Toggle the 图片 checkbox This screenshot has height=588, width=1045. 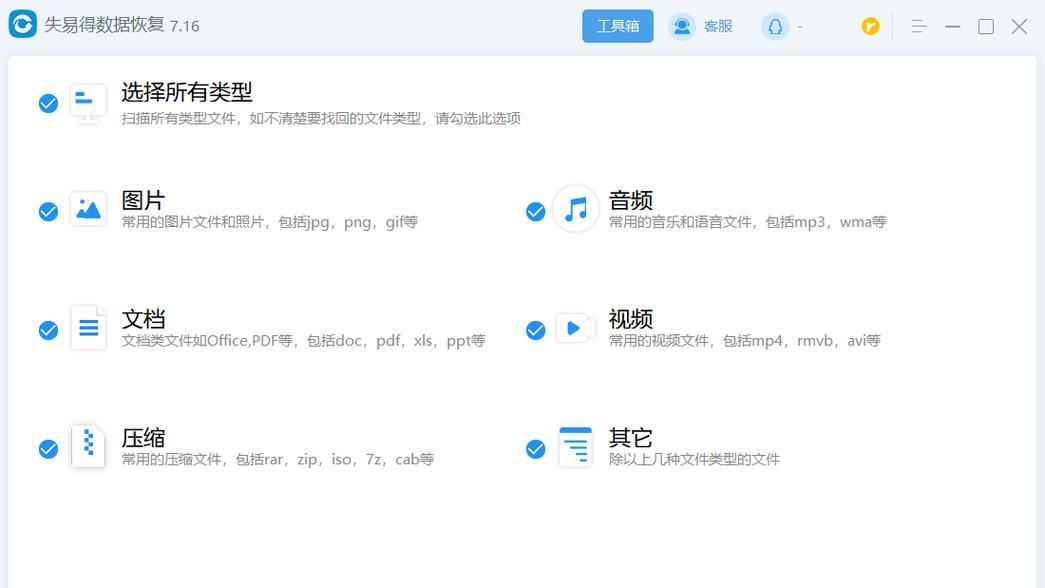(48, 211)
